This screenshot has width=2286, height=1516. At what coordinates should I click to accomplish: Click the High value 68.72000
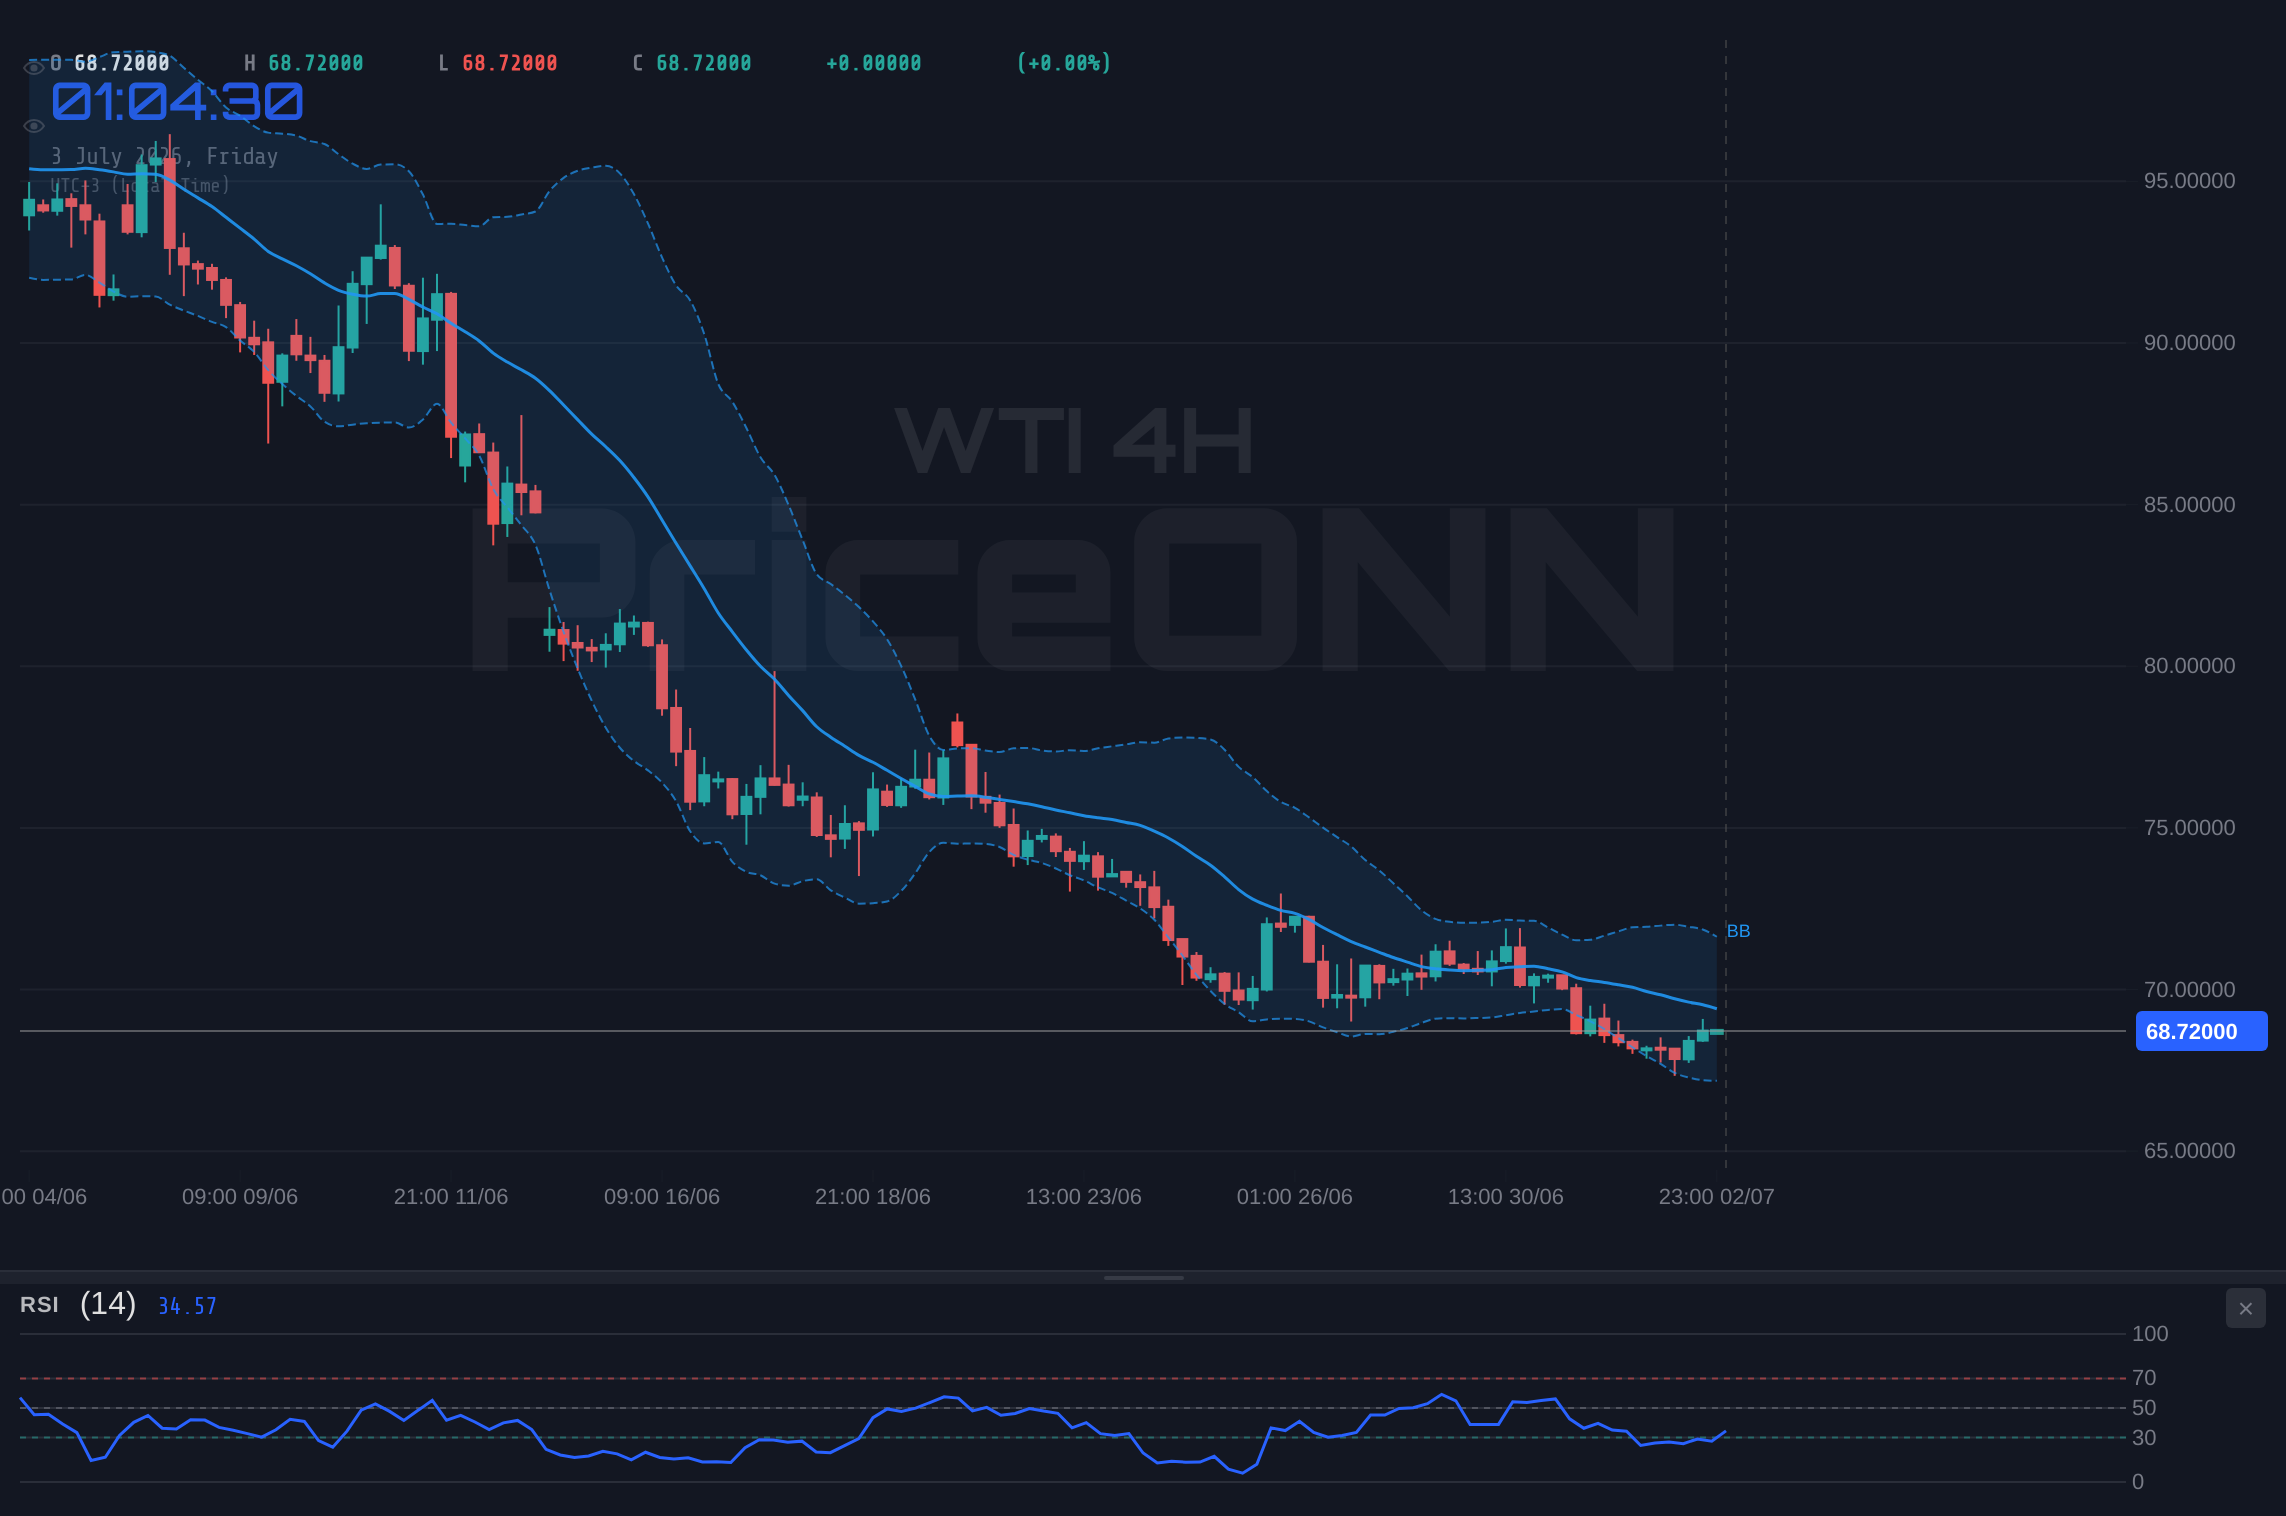(316, 63)
